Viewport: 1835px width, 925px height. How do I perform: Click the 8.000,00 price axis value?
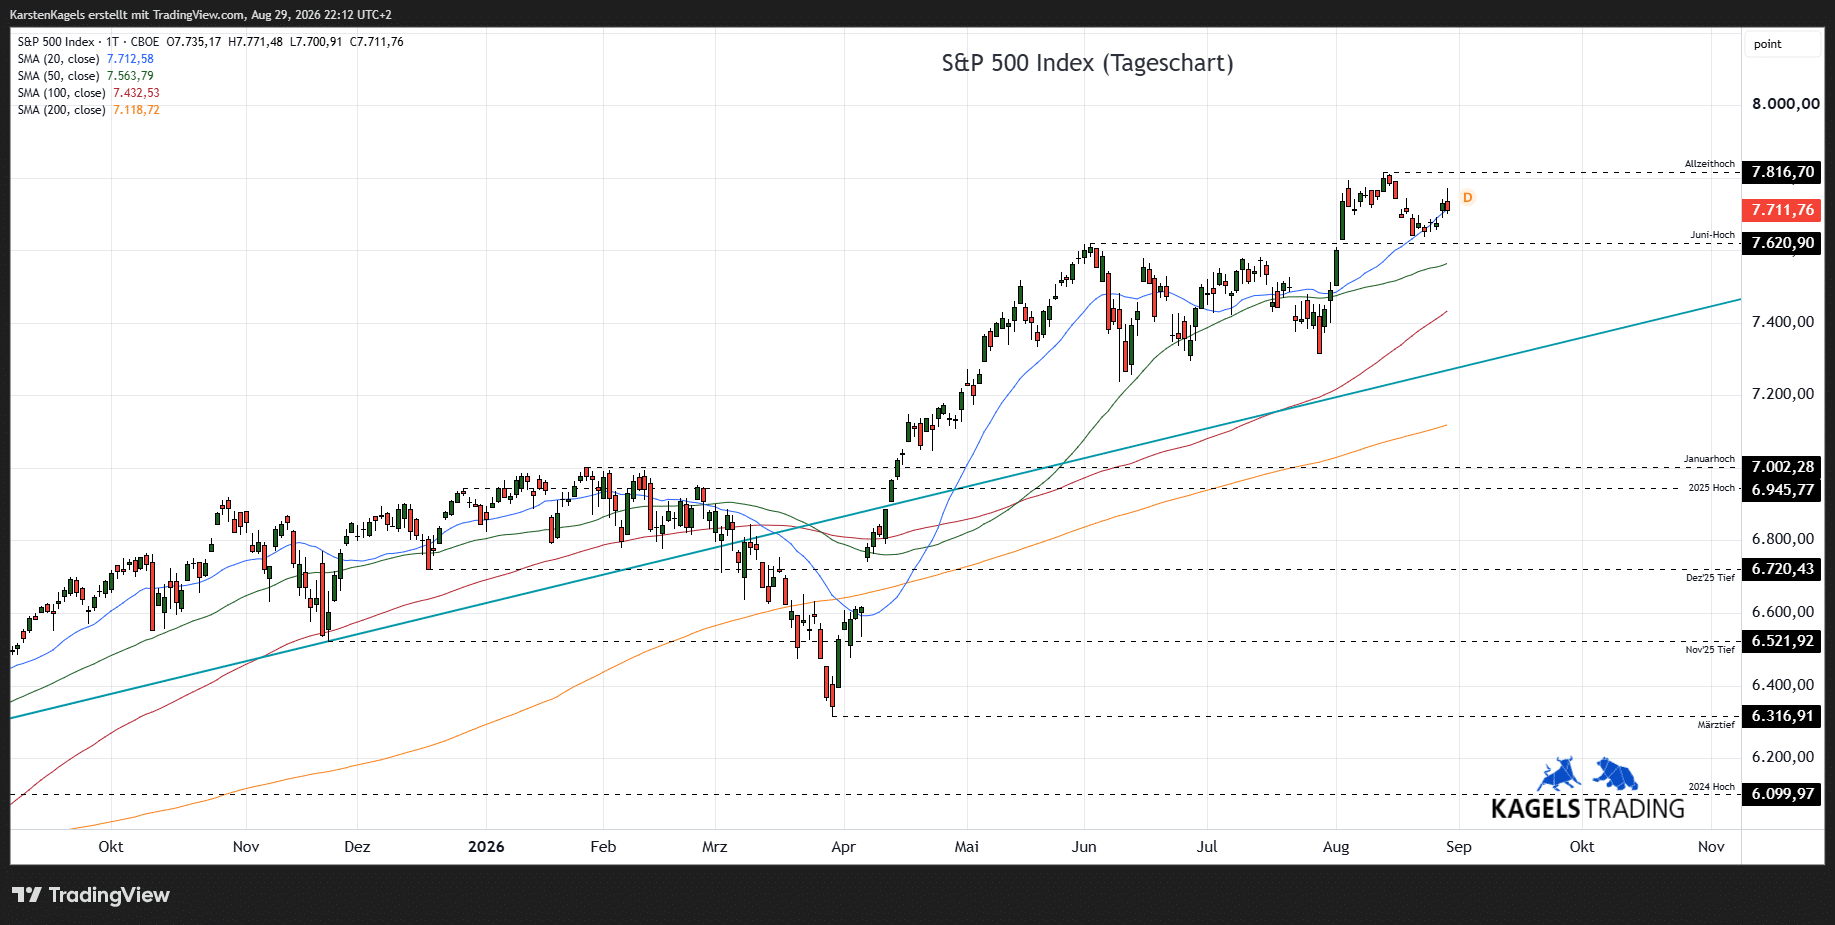1785,104
